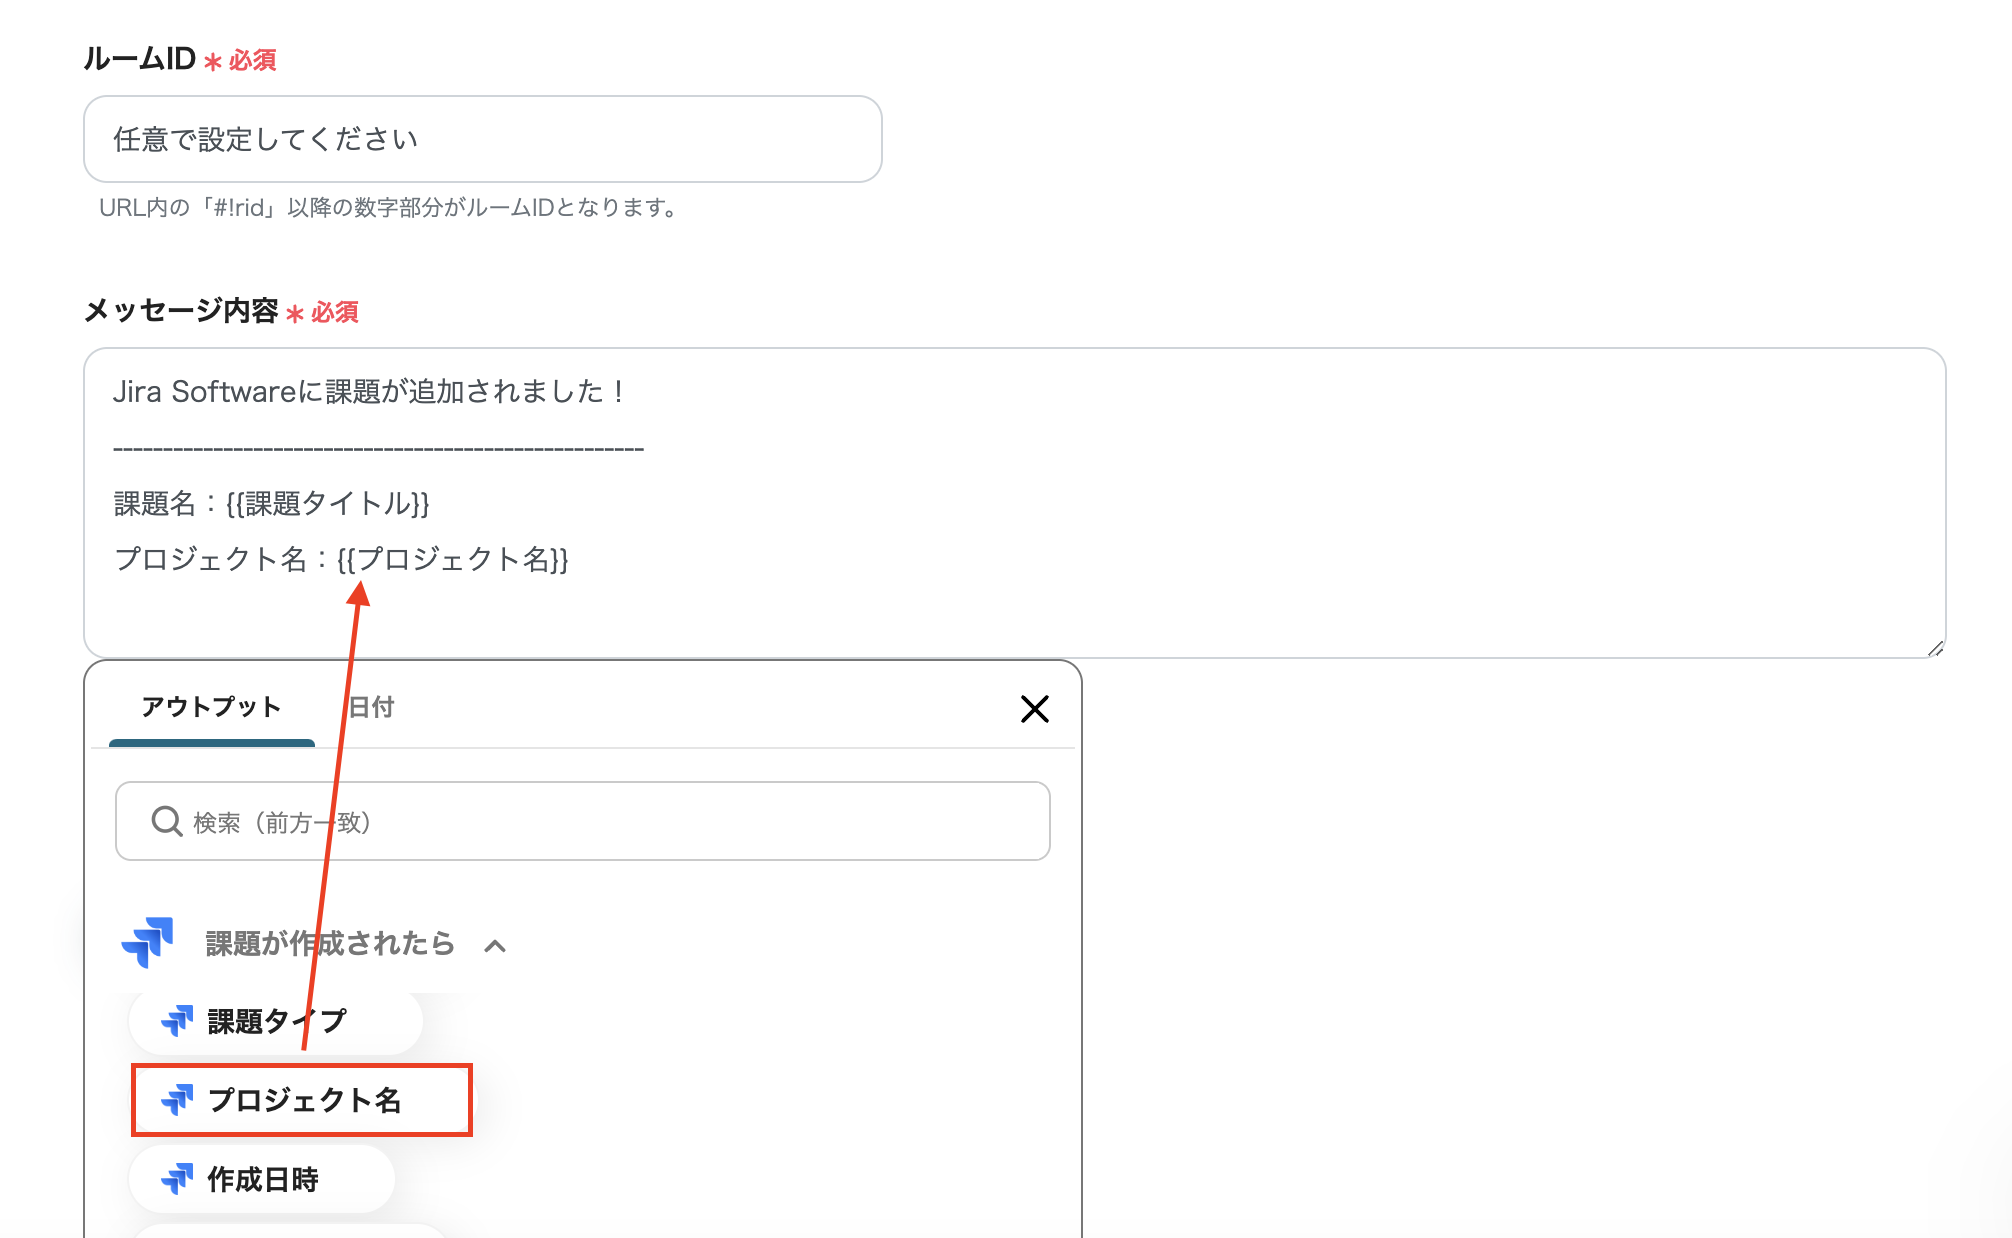
Task: Select the 作成日時 output variable
Action: point(263,1179)
